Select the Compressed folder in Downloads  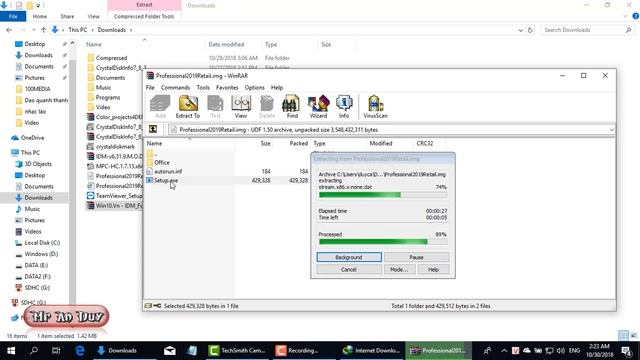[x=111, y=58]
